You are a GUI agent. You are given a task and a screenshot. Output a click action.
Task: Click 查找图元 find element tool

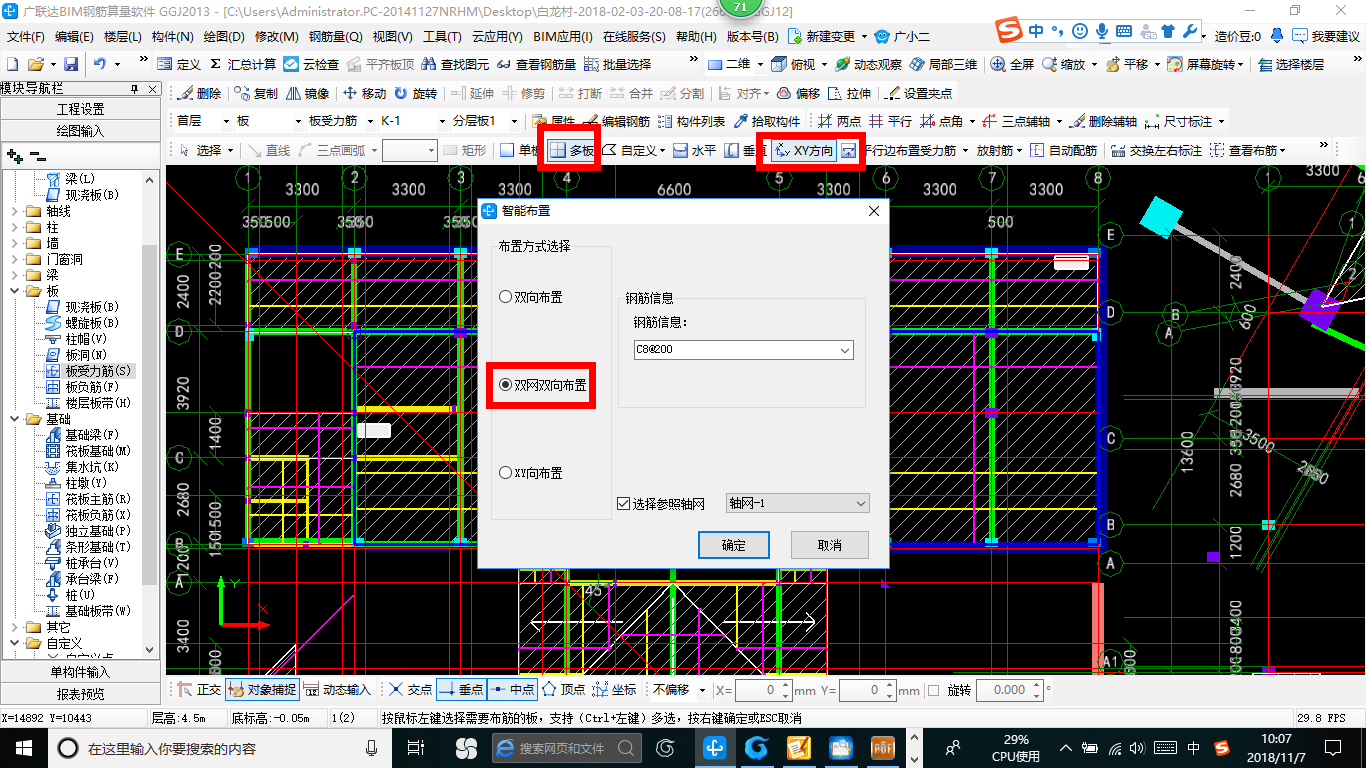tap(455, 64)
